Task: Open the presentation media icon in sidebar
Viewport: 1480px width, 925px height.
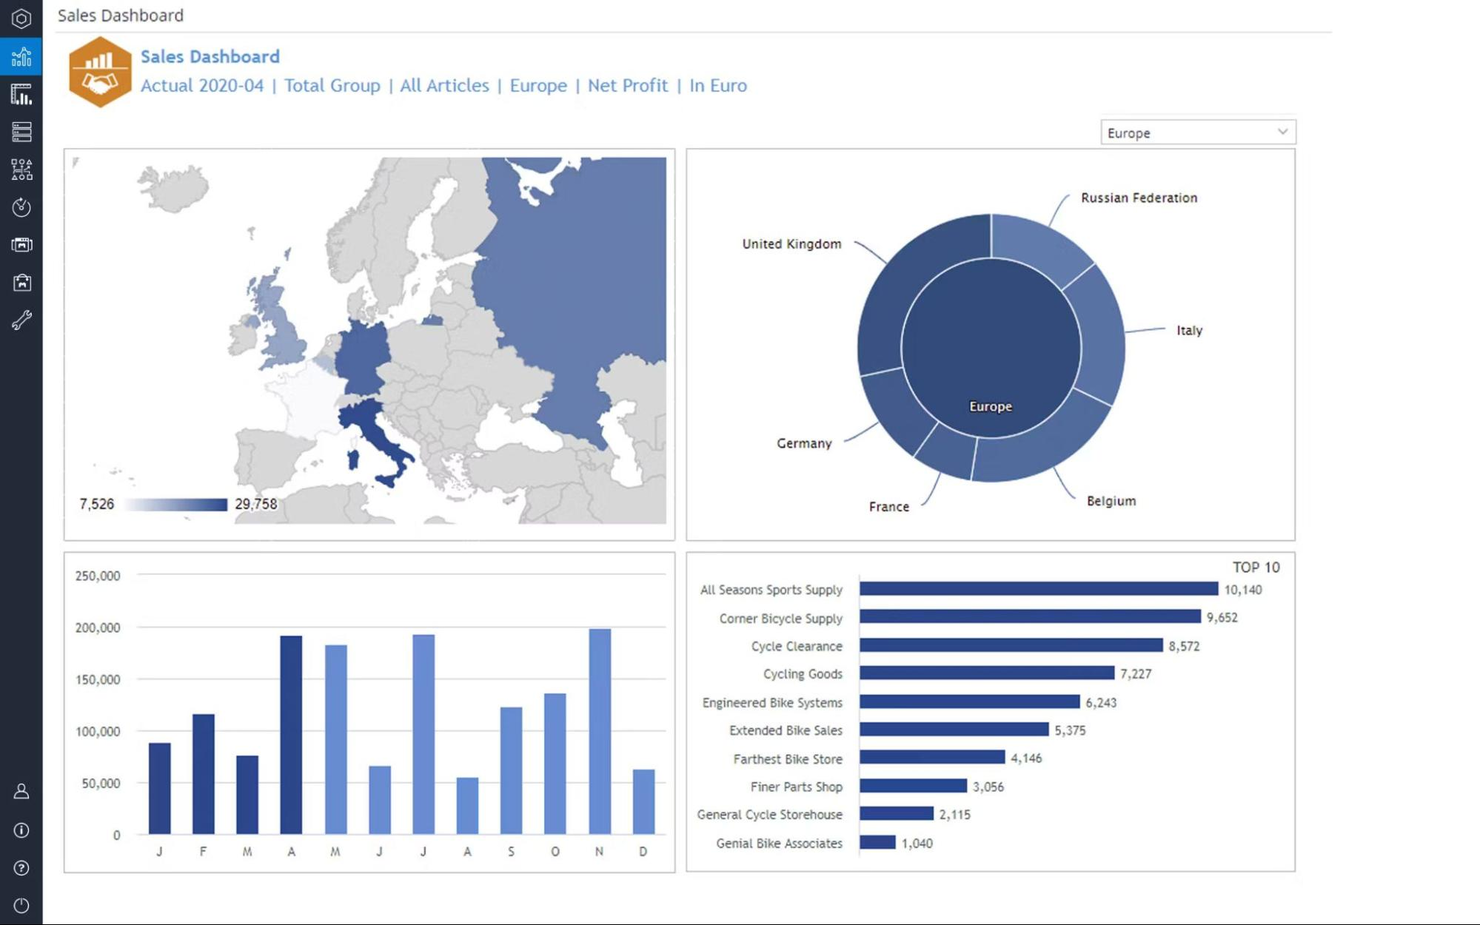Action: [x=21, y=244]
